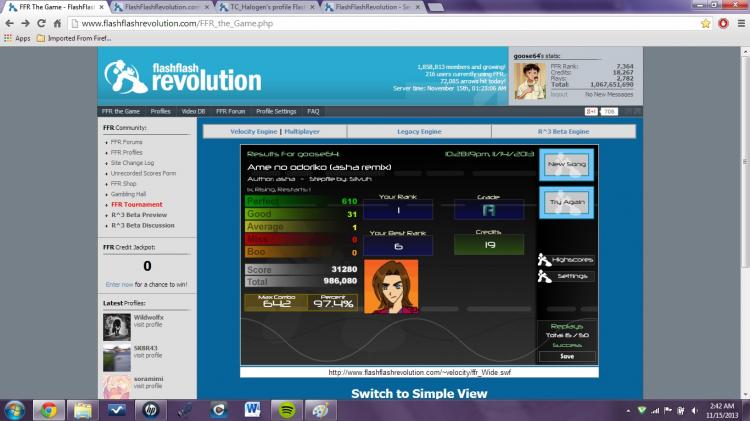Open FFR Forums sidebar link

[x=126, y=142]
